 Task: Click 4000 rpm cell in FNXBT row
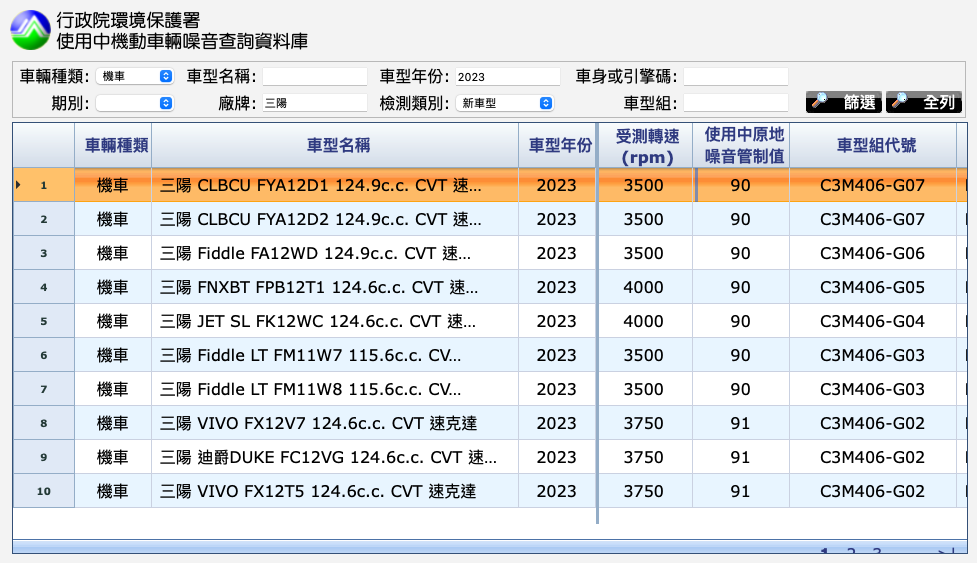tap(646, 287)
